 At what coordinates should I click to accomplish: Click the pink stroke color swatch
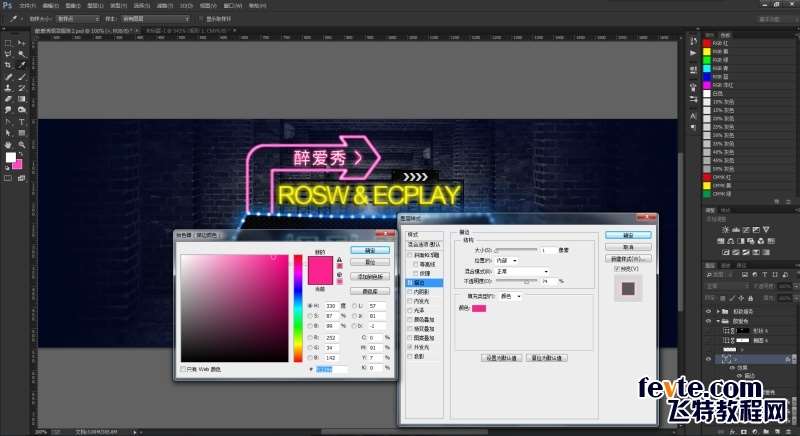(x=479, y=308)
